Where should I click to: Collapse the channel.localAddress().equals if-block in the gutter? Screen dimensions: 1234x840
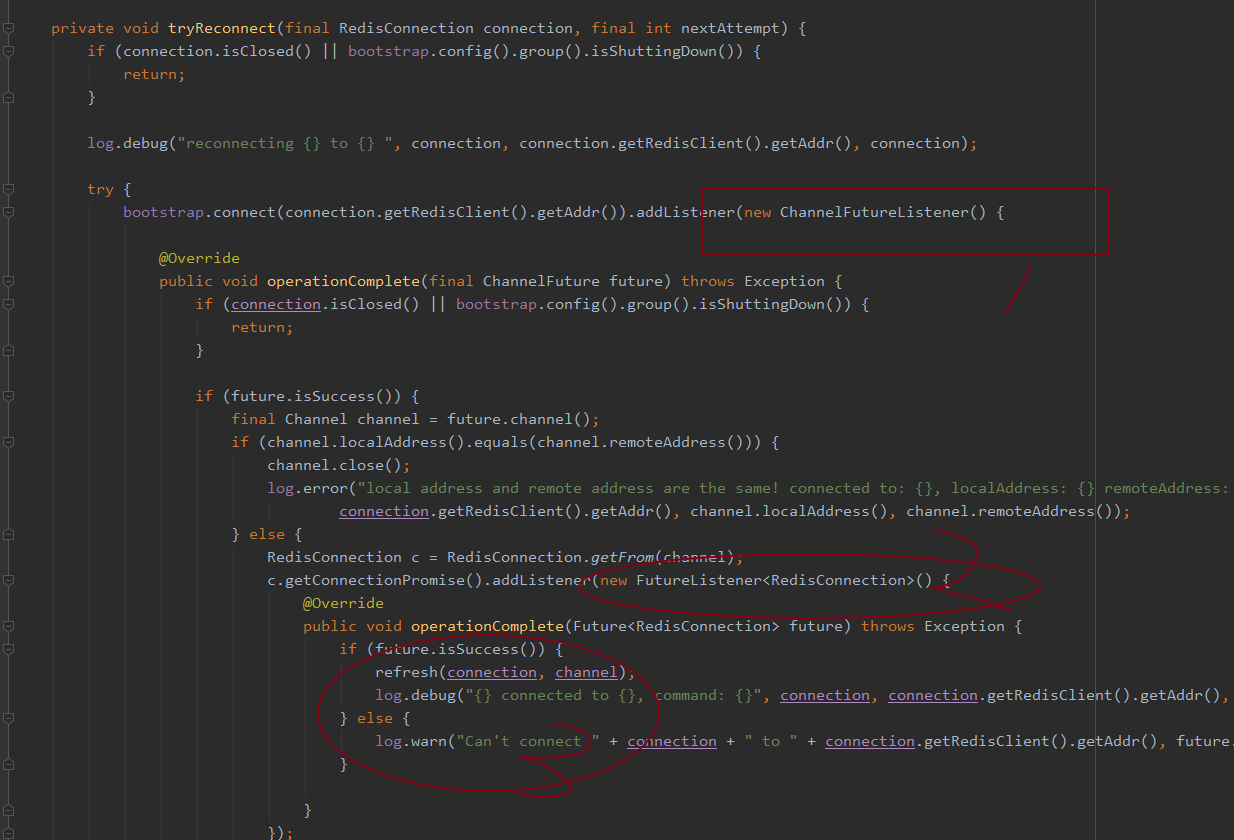coord(8,442)
